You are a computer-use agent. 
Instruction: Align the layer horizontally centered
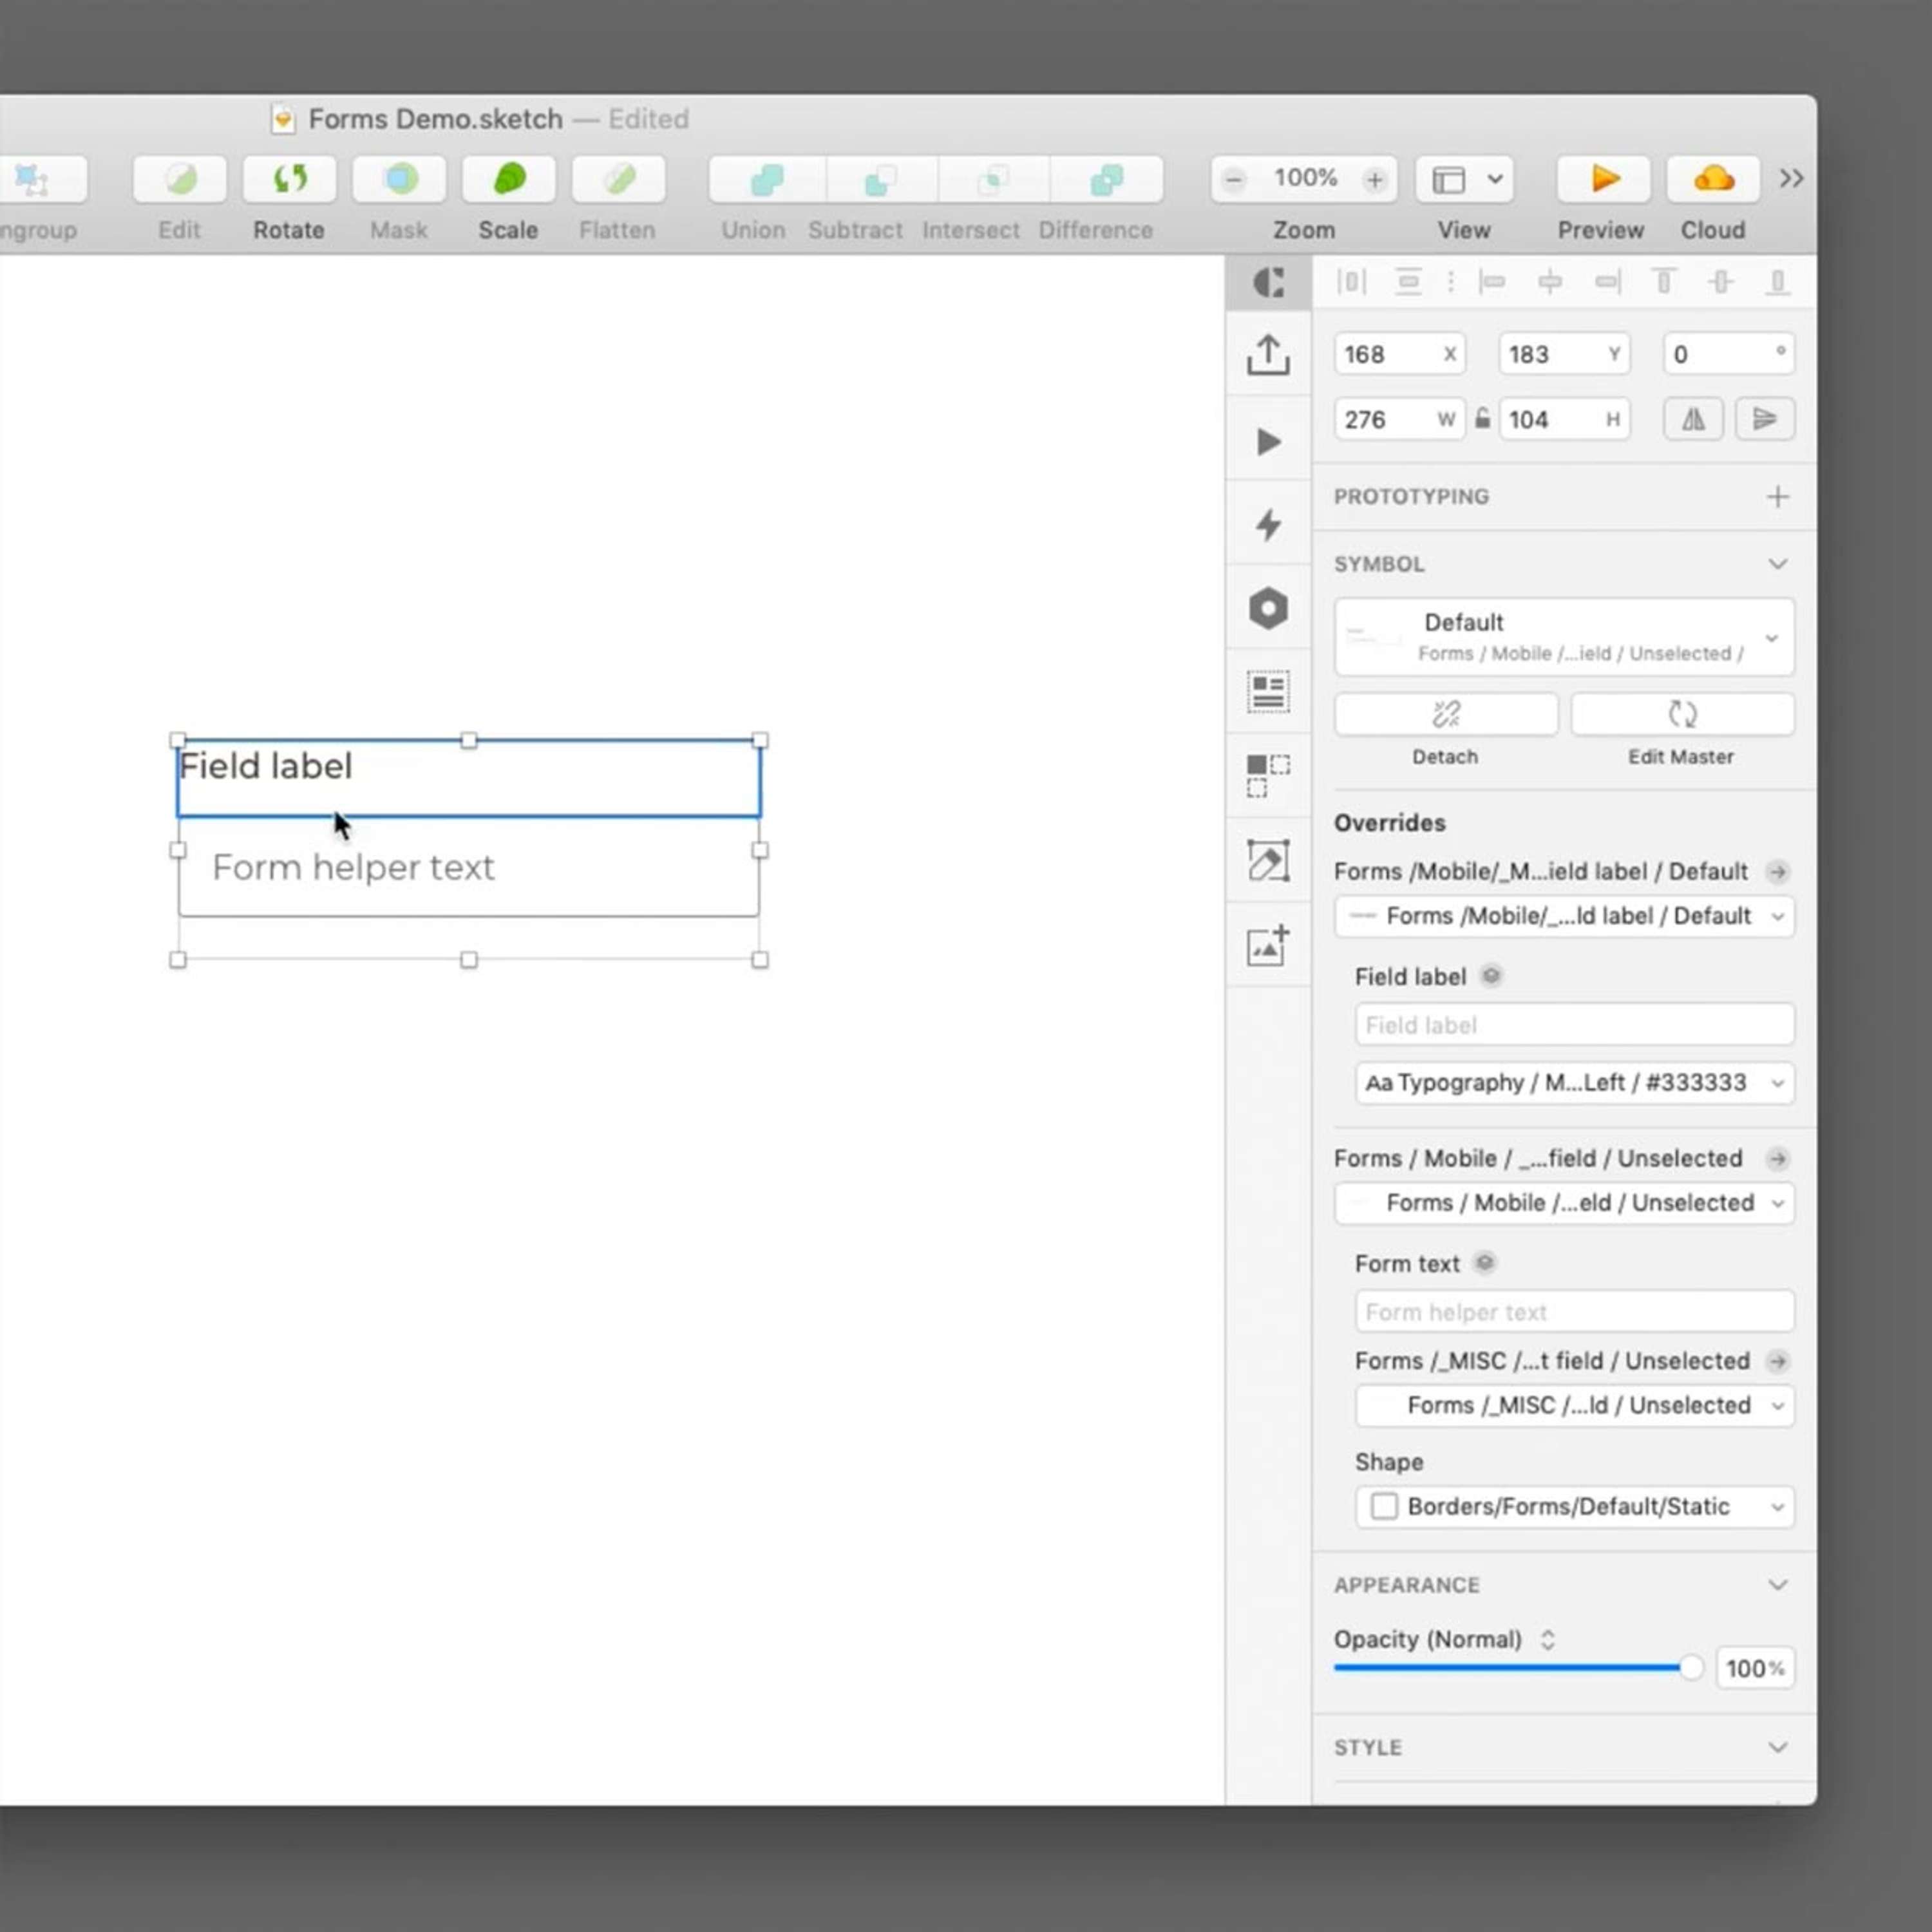pos(1550,282)
